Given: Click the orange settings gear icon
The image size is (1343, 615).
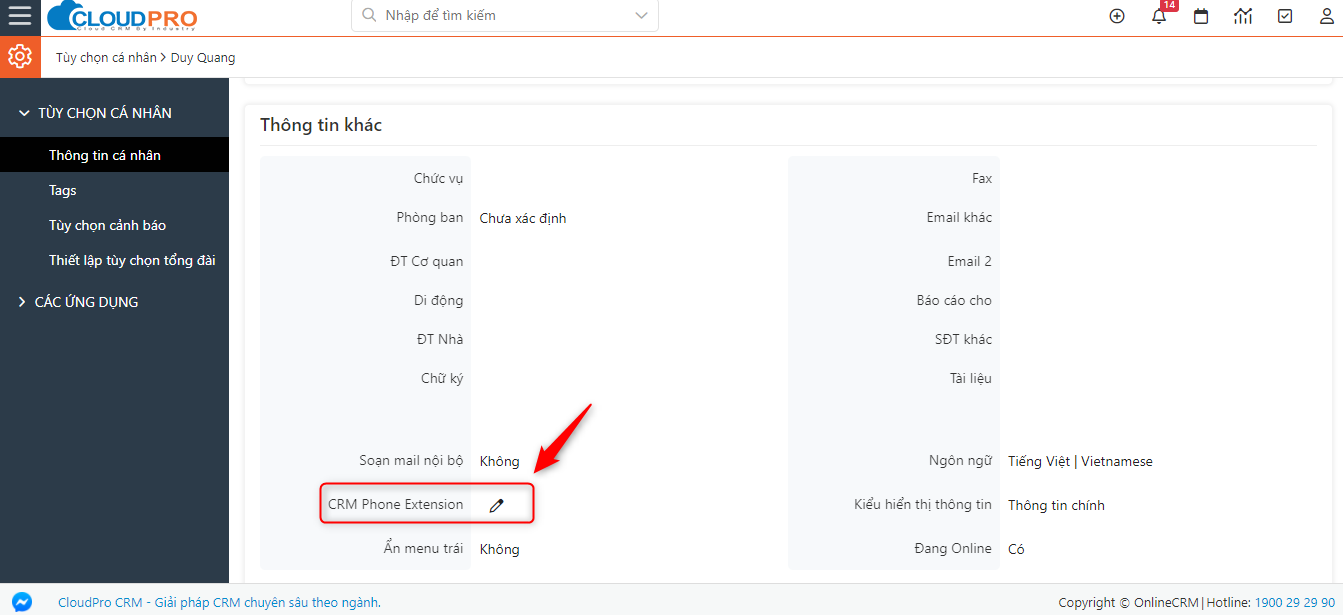Looking at the screenshot, I should pos(20,57).
